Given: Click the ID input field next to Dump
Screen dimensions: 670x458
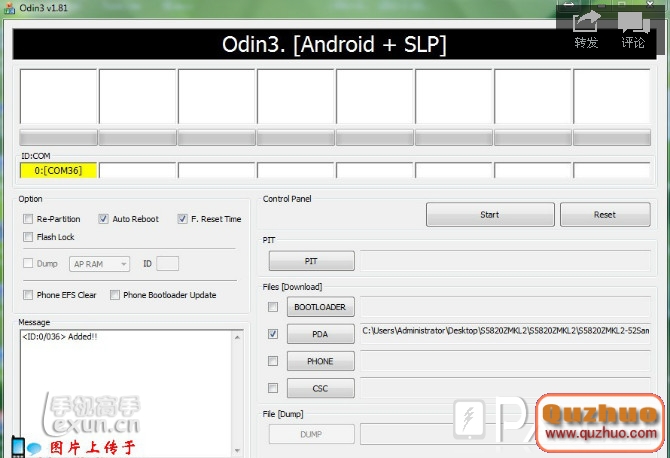Looking at the screenshot, I should click(x=168, y=264).
